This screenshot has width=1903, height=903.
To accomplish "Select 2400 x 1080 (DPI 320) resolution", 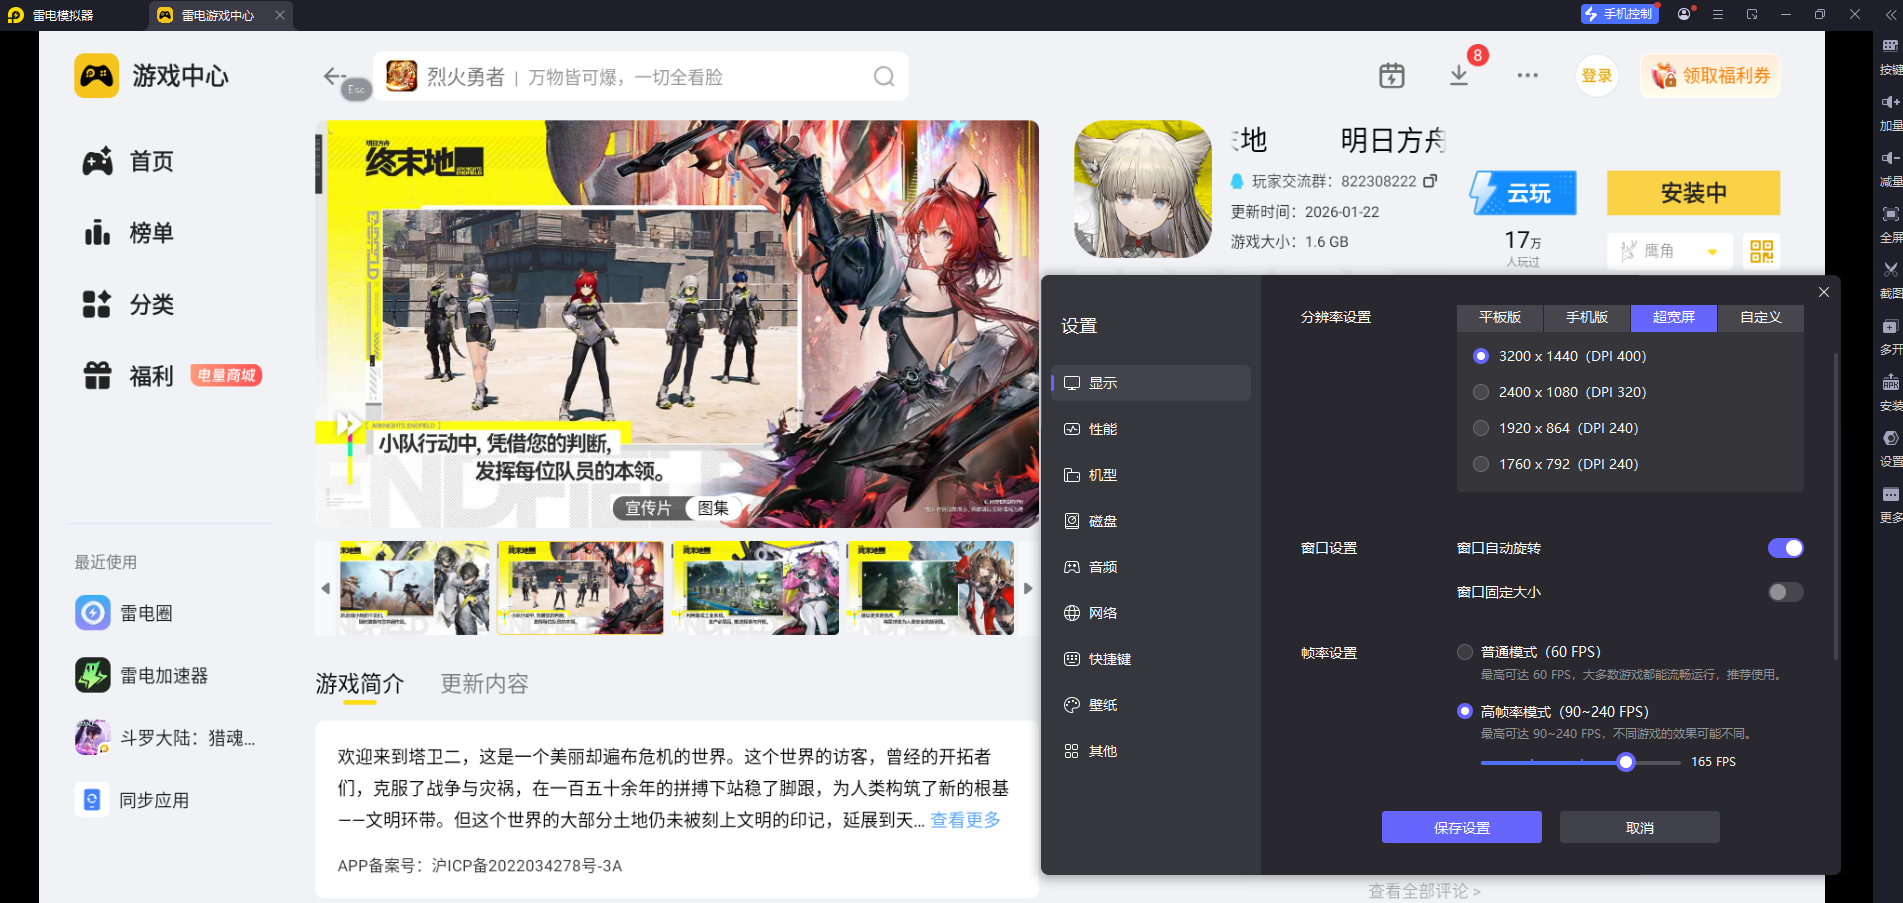I will [x=1481, y=392].
